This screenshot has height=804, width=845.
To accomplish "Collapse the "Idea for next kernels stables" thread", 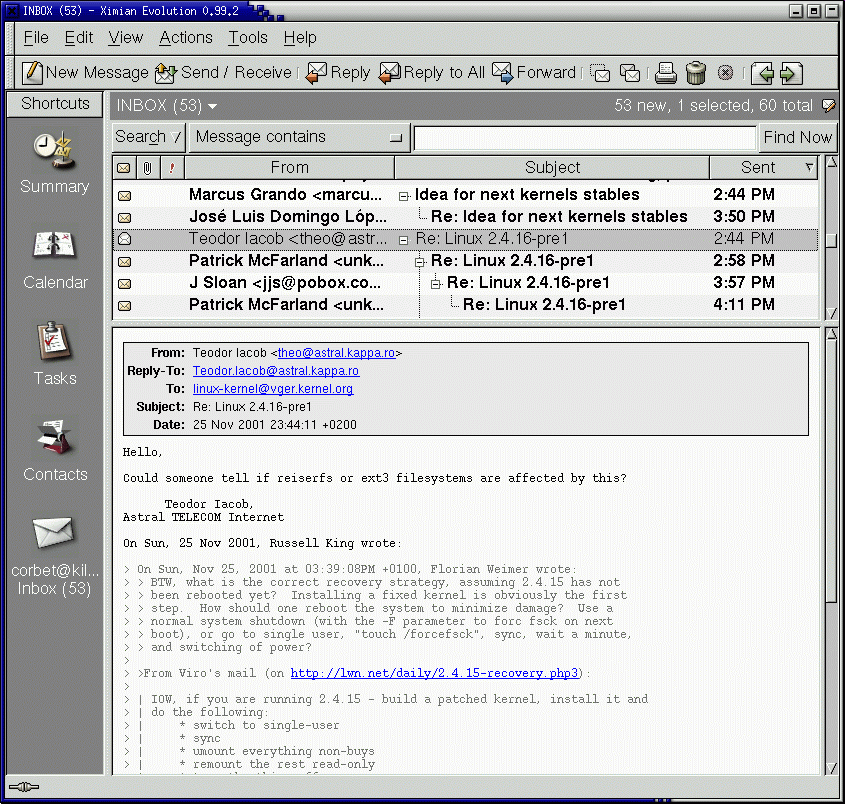I will [404, 195].
